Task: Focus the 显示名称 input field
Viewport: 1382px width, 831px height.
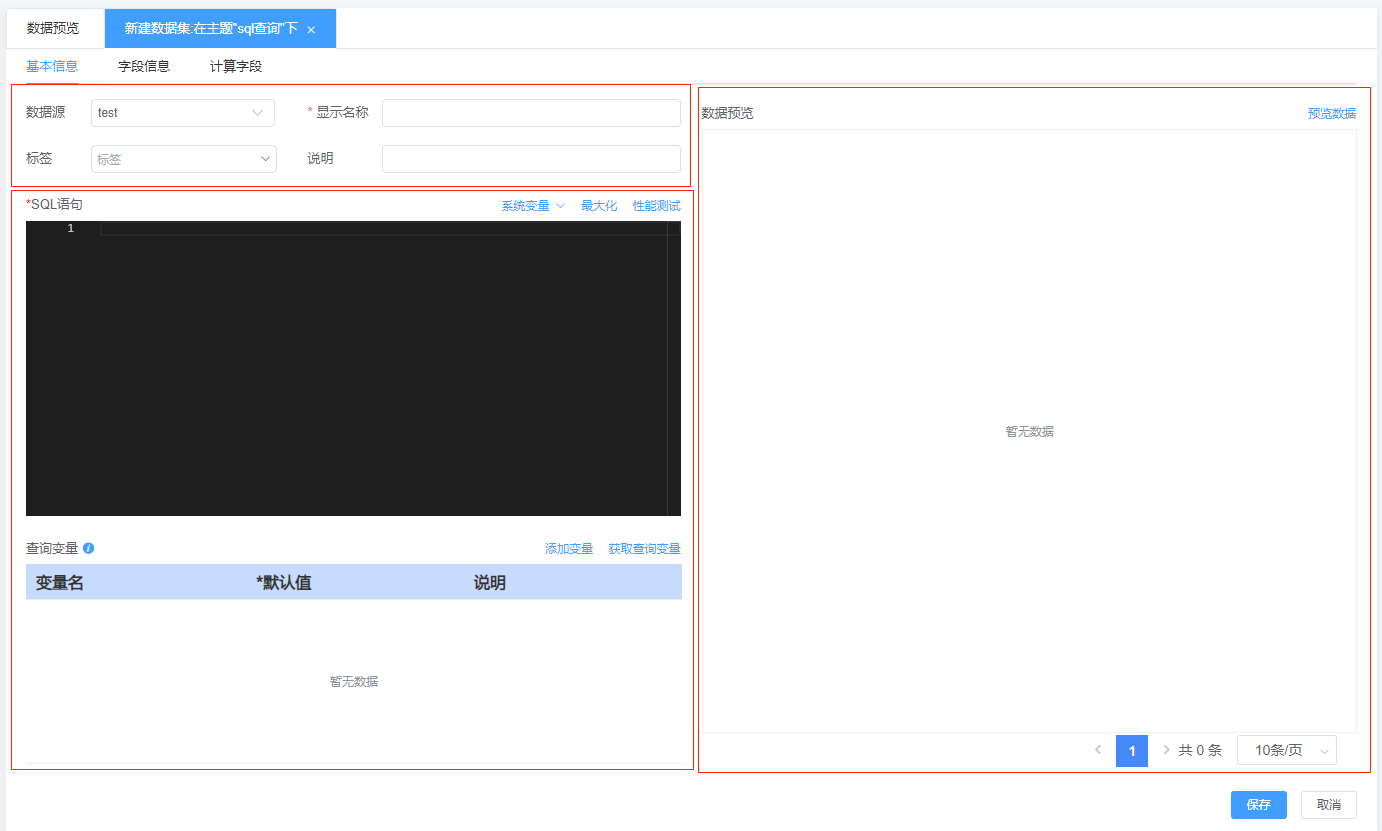Action: (x=531, y=113)
